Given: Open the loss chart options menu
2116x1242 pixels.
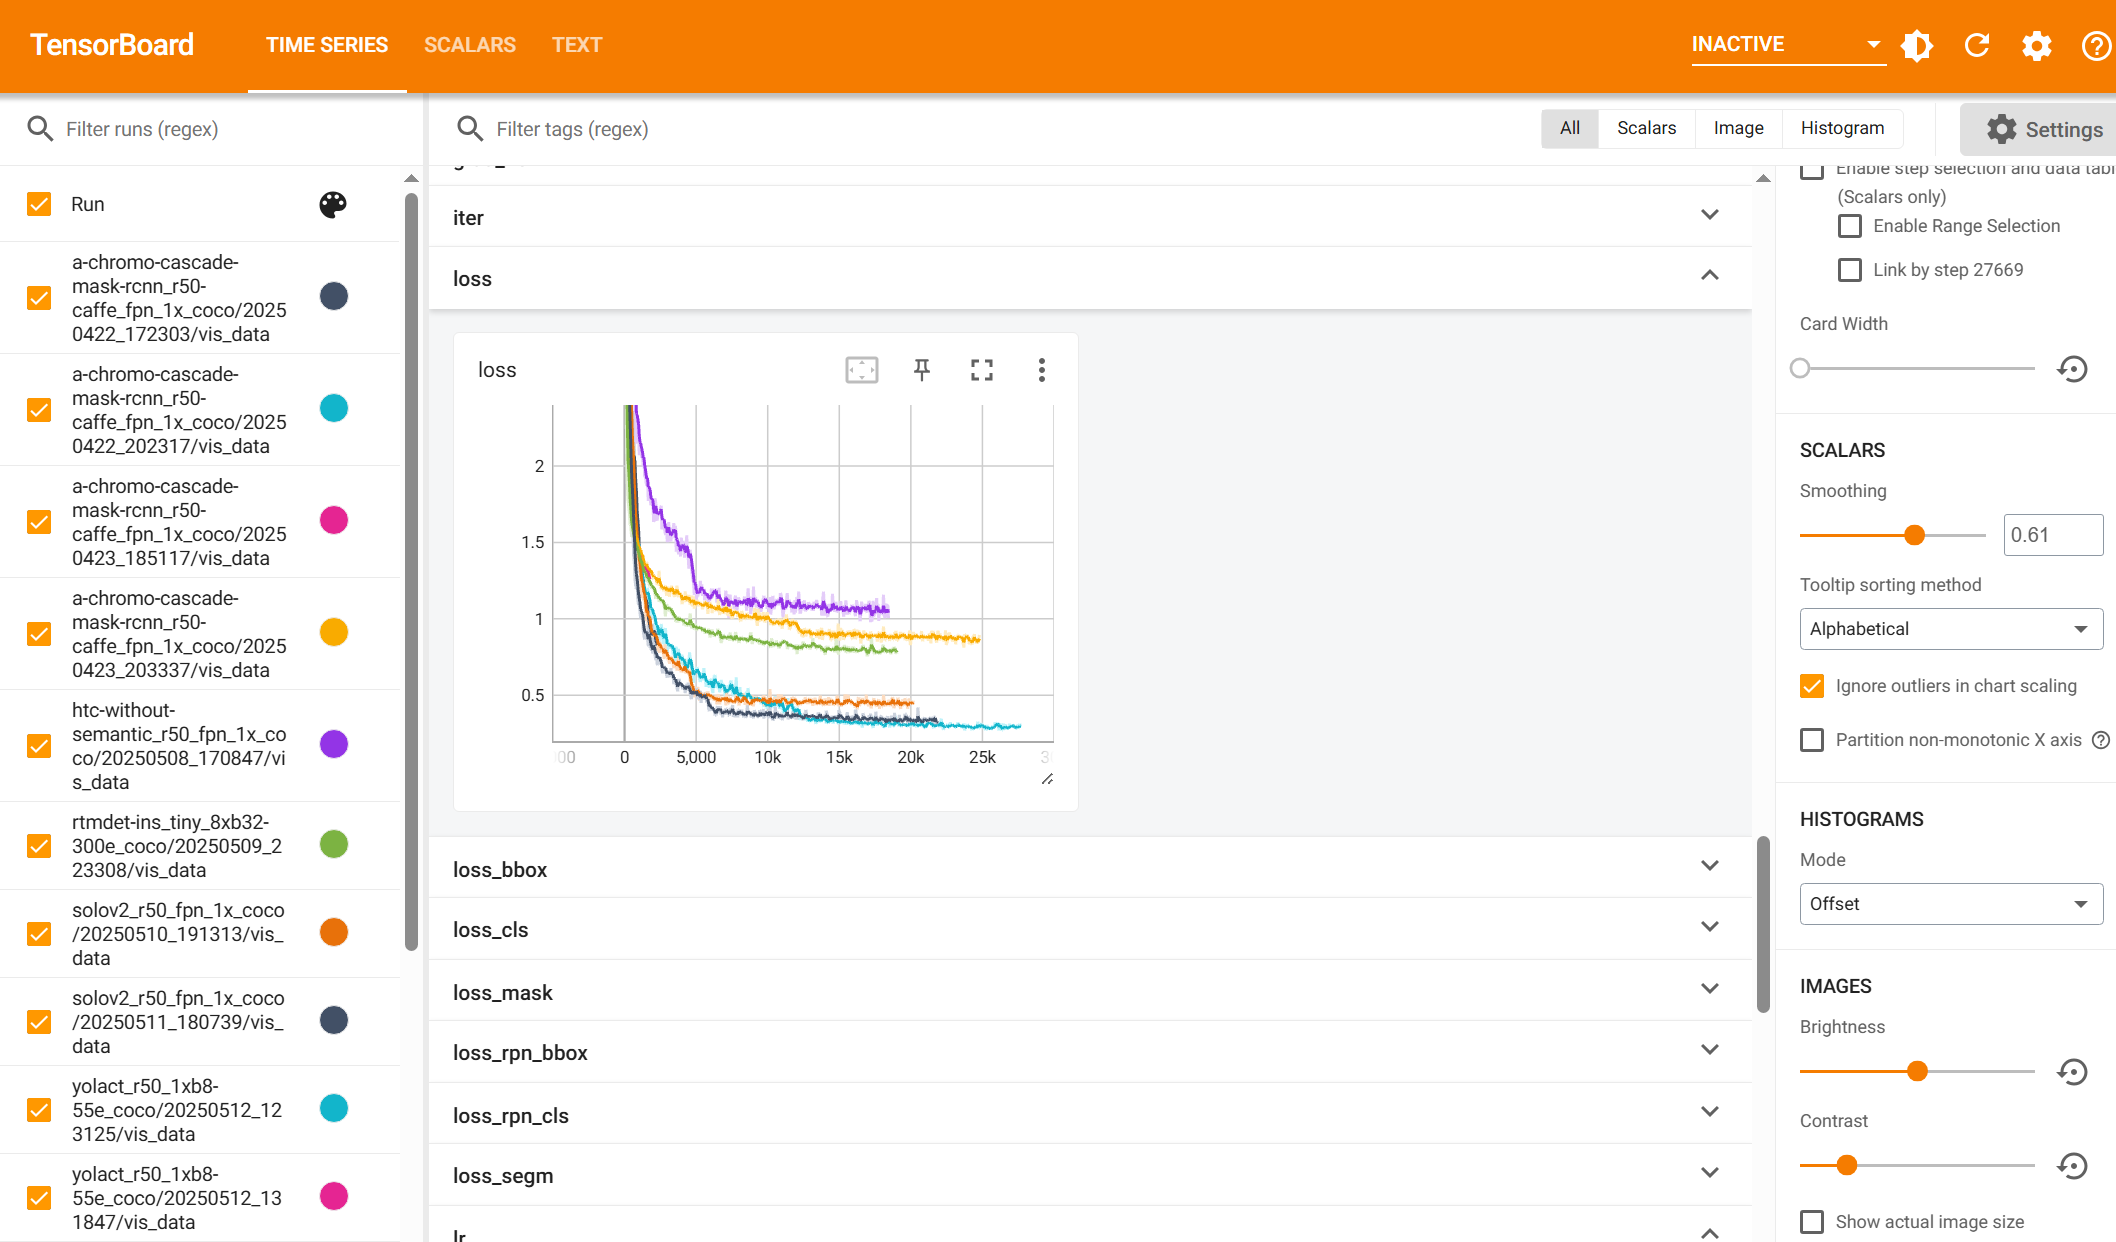Looking at the screenshot, I should (1041, 369).
